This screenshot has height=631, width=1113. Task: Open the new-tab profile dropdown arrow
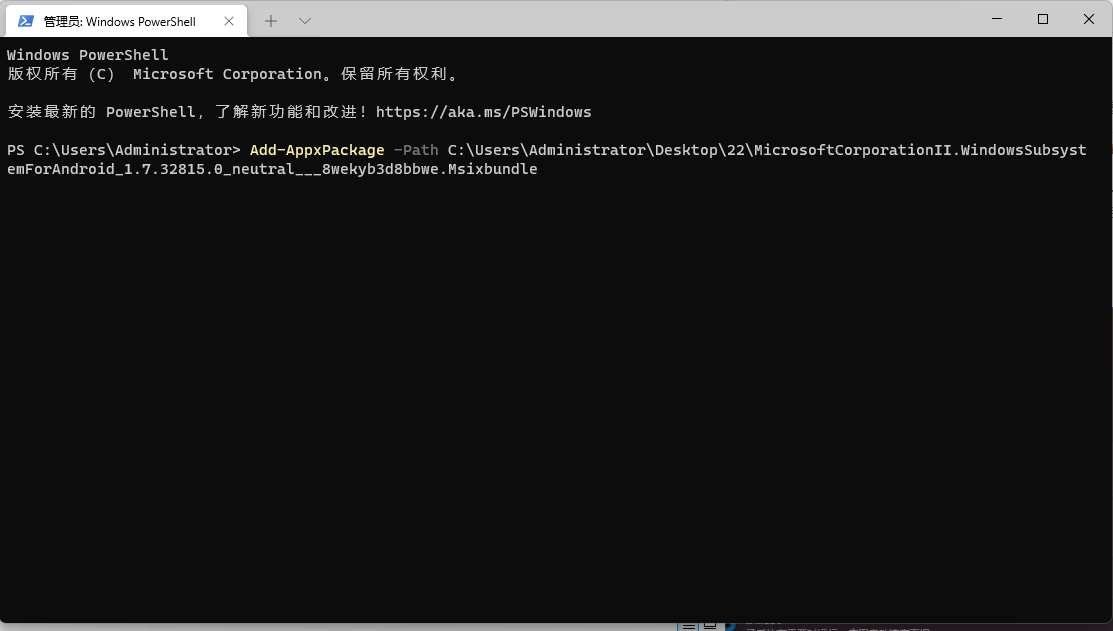(x=305, y=21)
